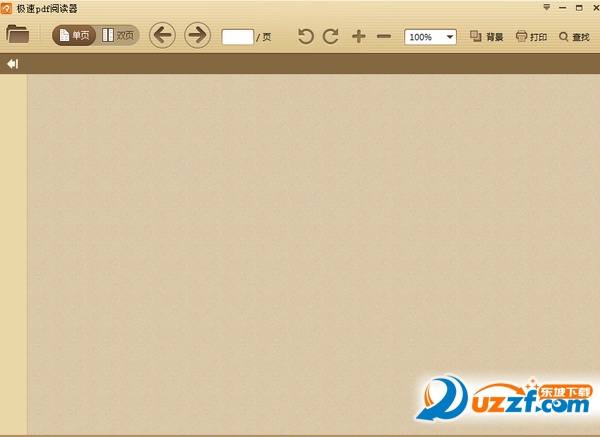Zoom in with the plus icon
Viewport: 600px width, 437px height.
359,37
